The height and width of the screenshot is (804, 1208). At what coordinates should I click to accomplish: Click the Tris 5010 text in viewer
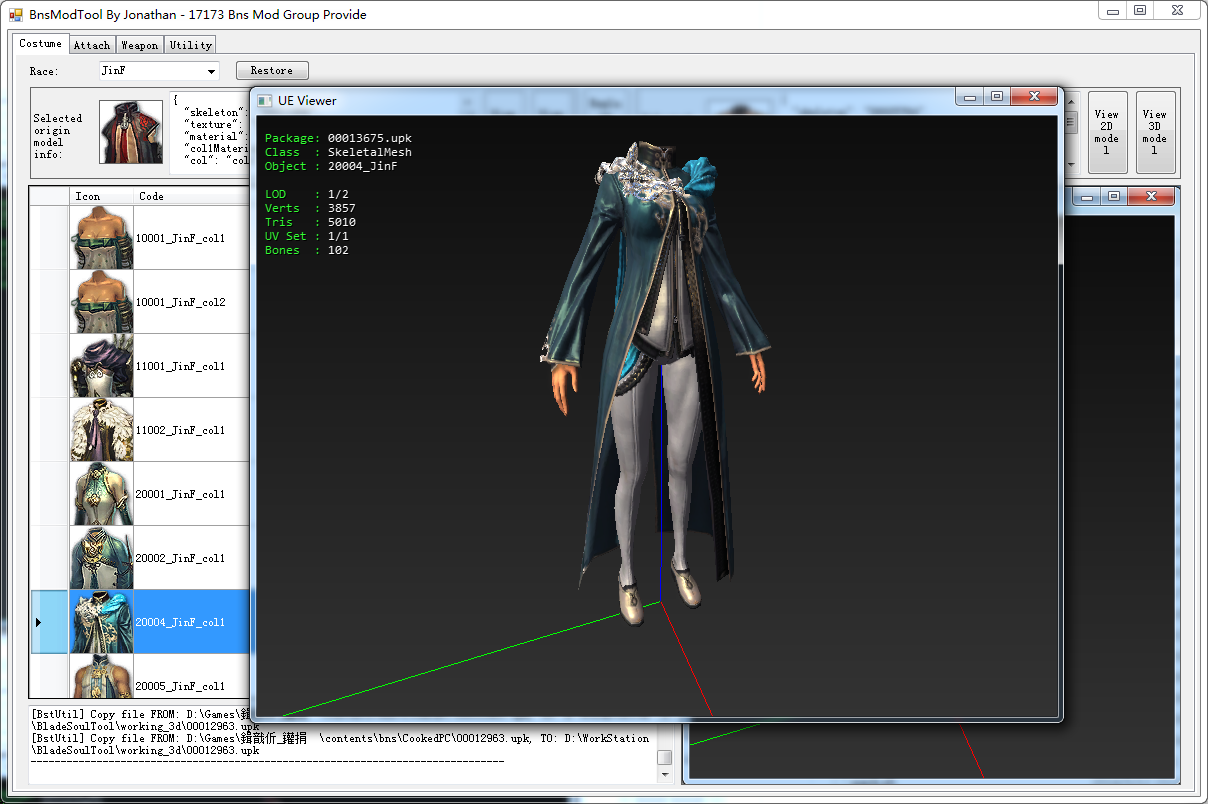[310, 222]
